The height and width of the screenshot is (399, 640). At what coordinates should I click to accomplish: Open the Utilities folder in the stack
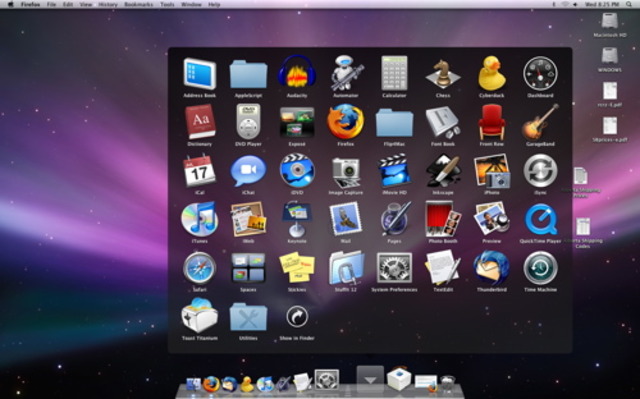pyautogui.click(x=248, y=317)
